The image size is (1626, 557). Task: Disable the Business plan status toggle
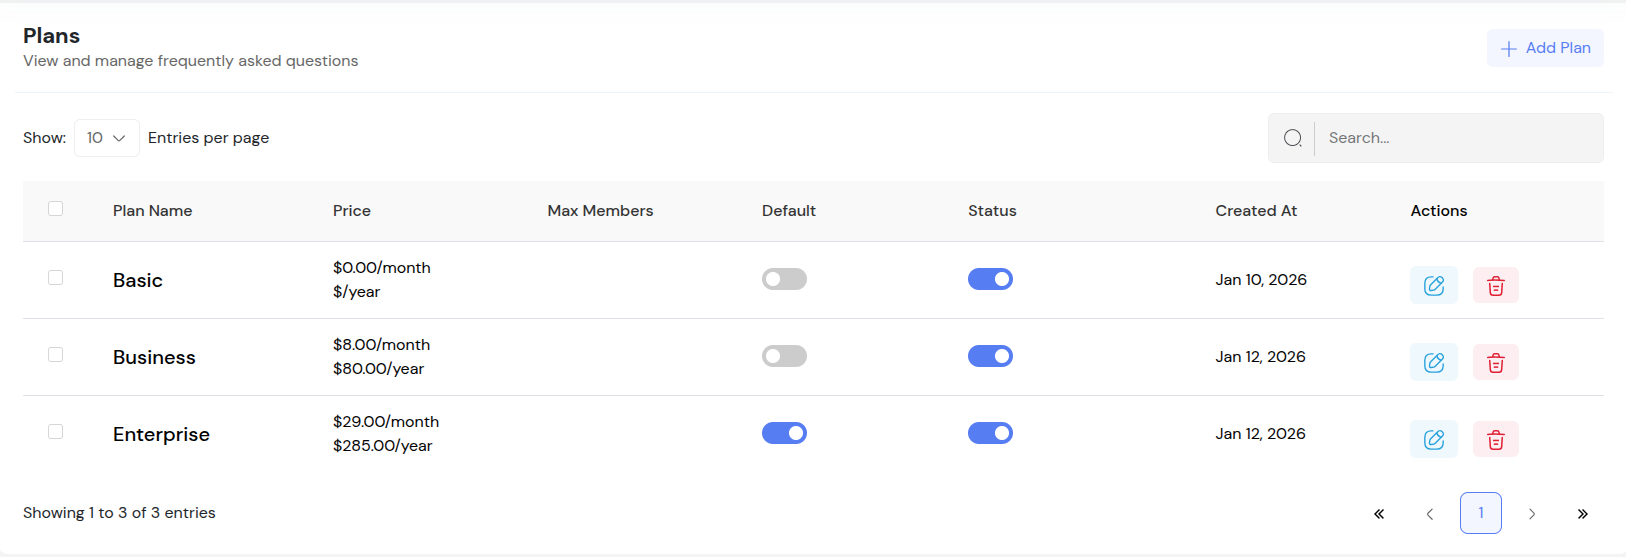point(990,356)
